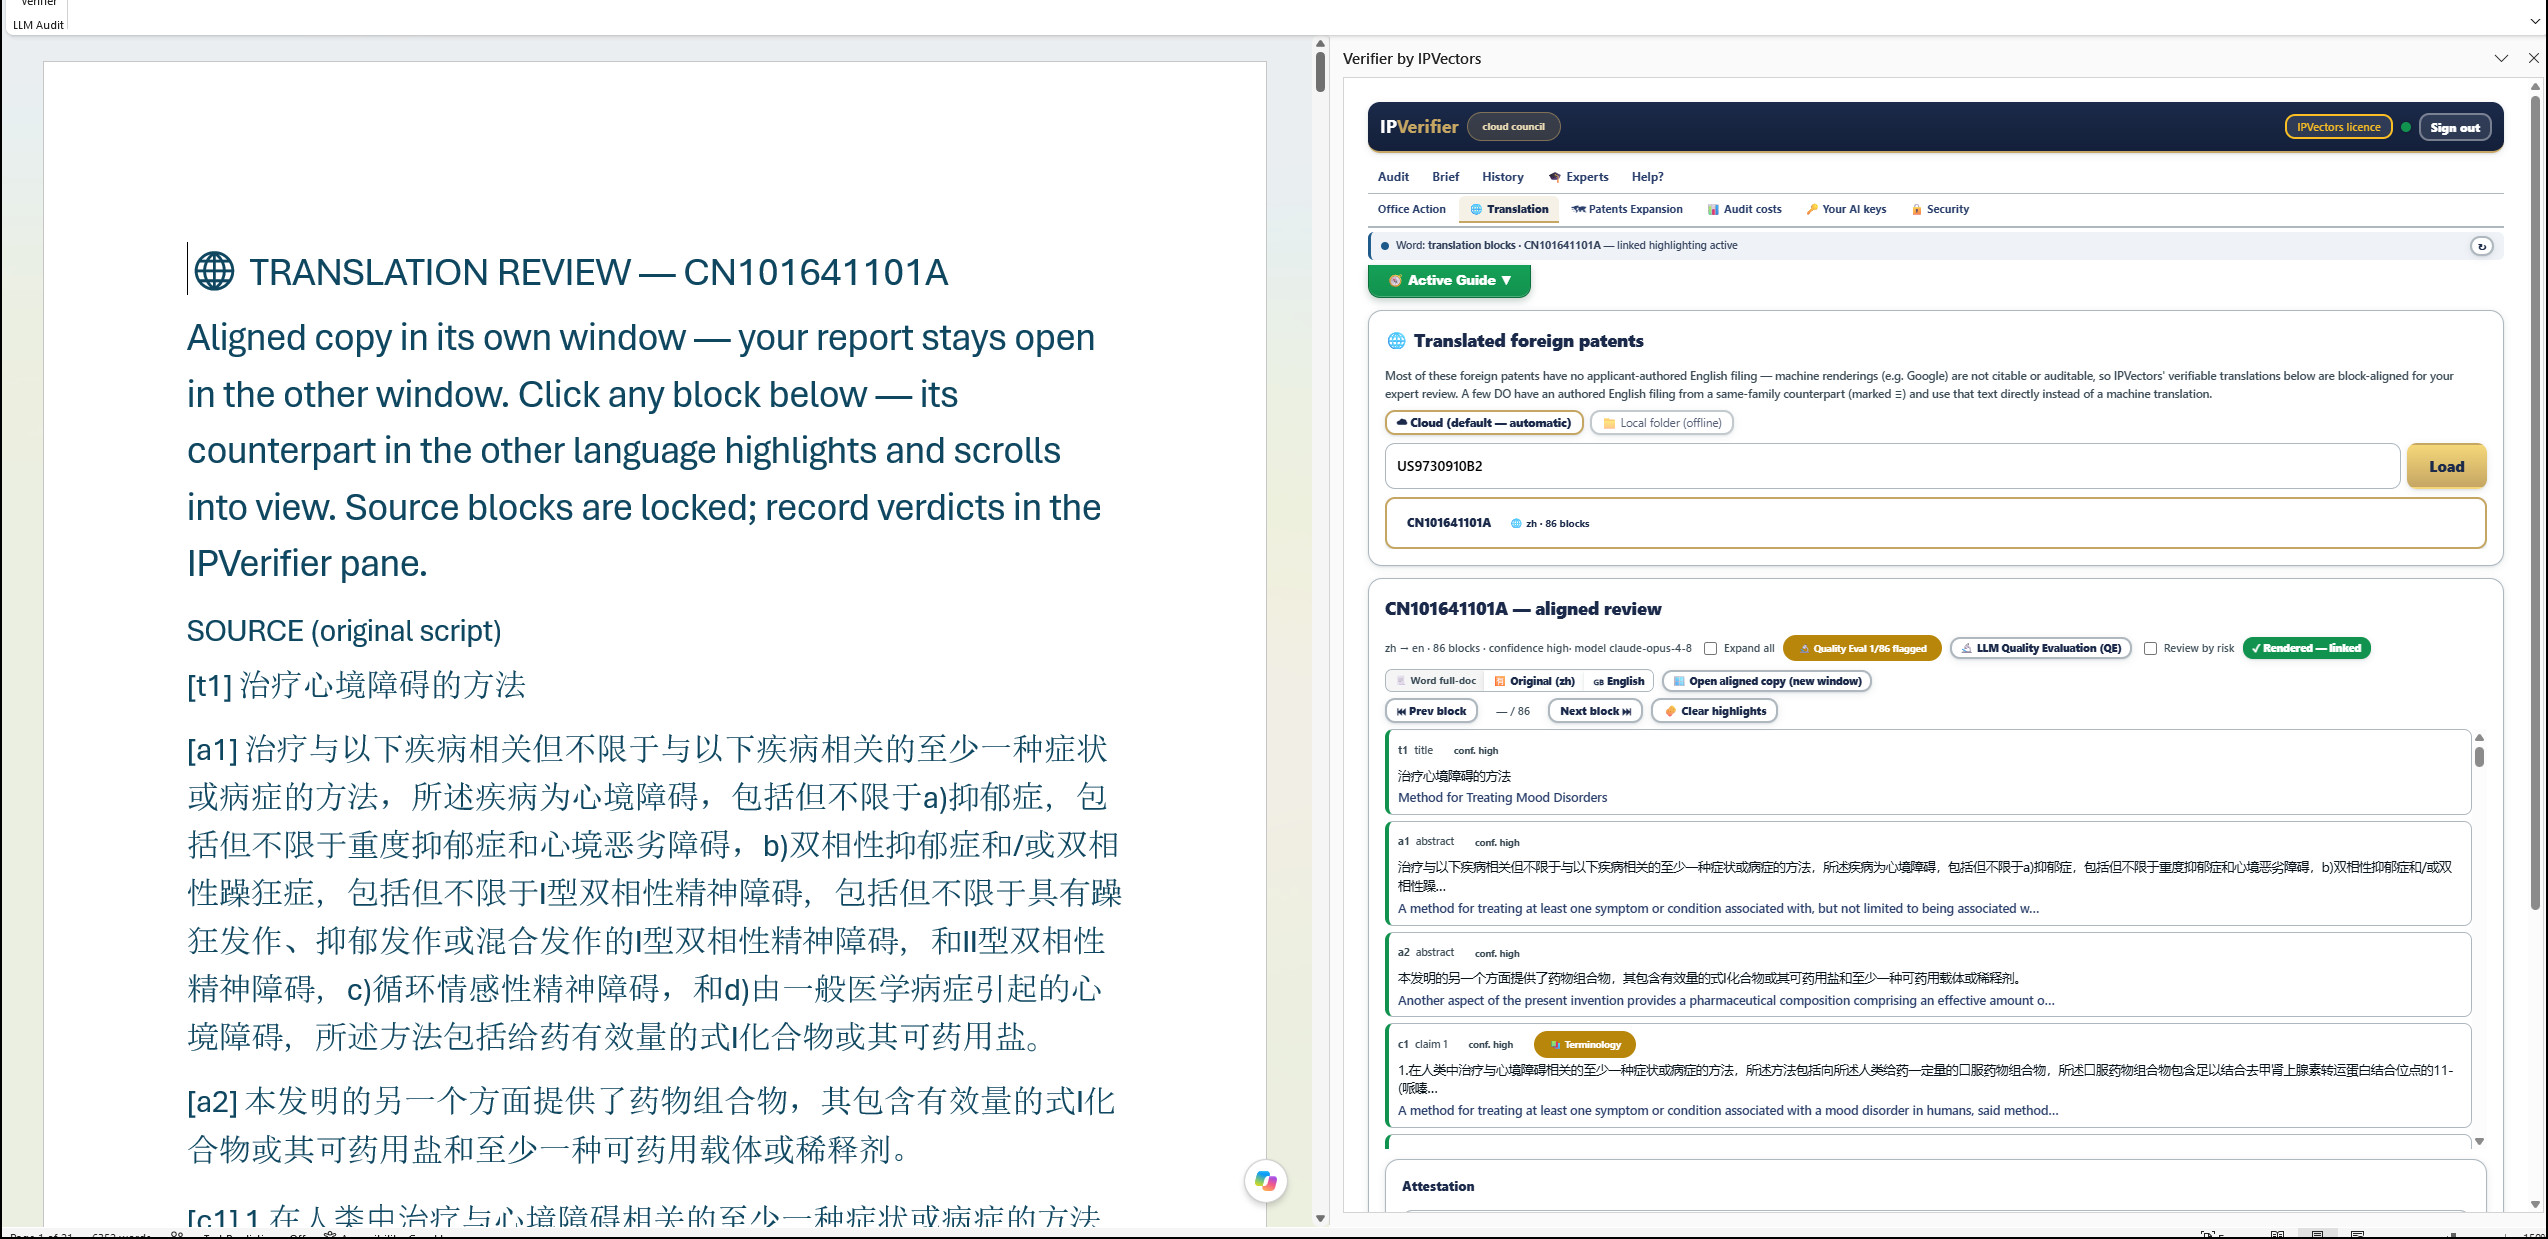Select Local folder (offline) source
This screenshot has height=1239, width=2548.
(1661, 423)
